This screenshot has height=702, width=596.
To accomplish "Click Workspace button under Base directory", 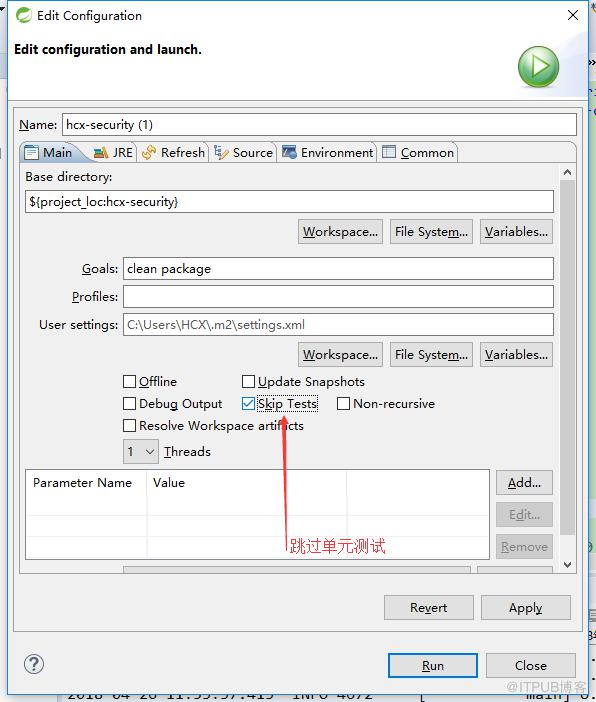I will [340, 231].
